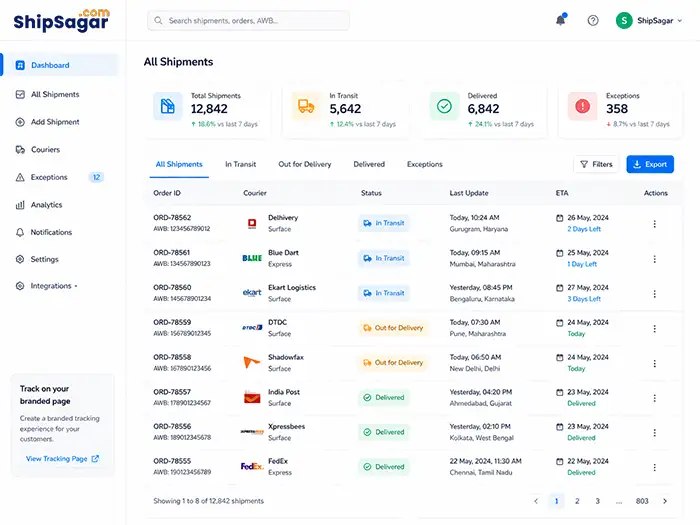700x525 pixels.
Task: Click the Ekart Logistics courier logo
Action: click(252, 293)
